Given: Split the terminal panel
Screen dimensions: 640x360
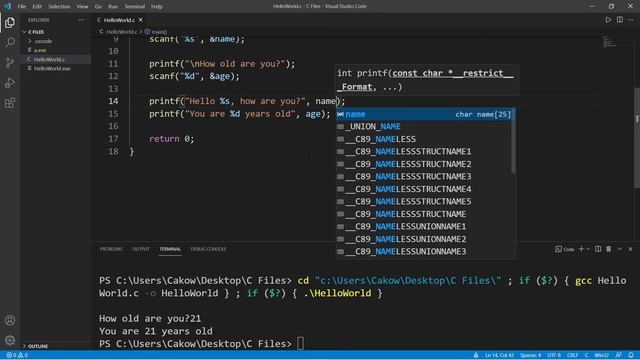Looking at the screenshot, I should (x=598, y=249).
